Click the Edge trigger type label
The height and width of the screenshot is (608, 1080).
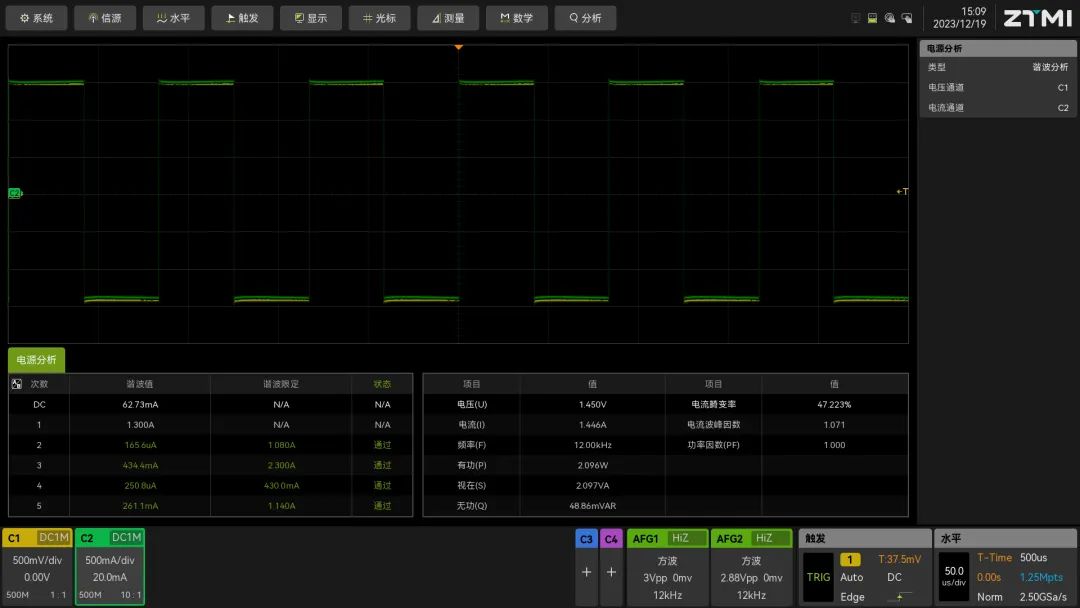(852, 596)
